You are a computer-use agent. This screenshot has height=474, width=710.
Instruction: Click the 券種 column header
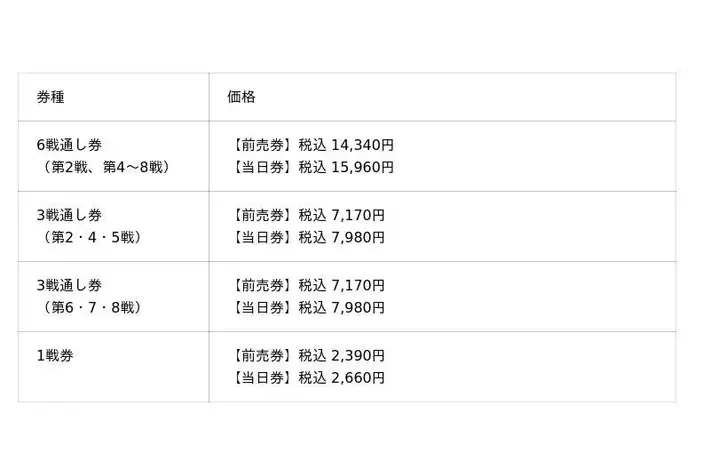point(50,97)
